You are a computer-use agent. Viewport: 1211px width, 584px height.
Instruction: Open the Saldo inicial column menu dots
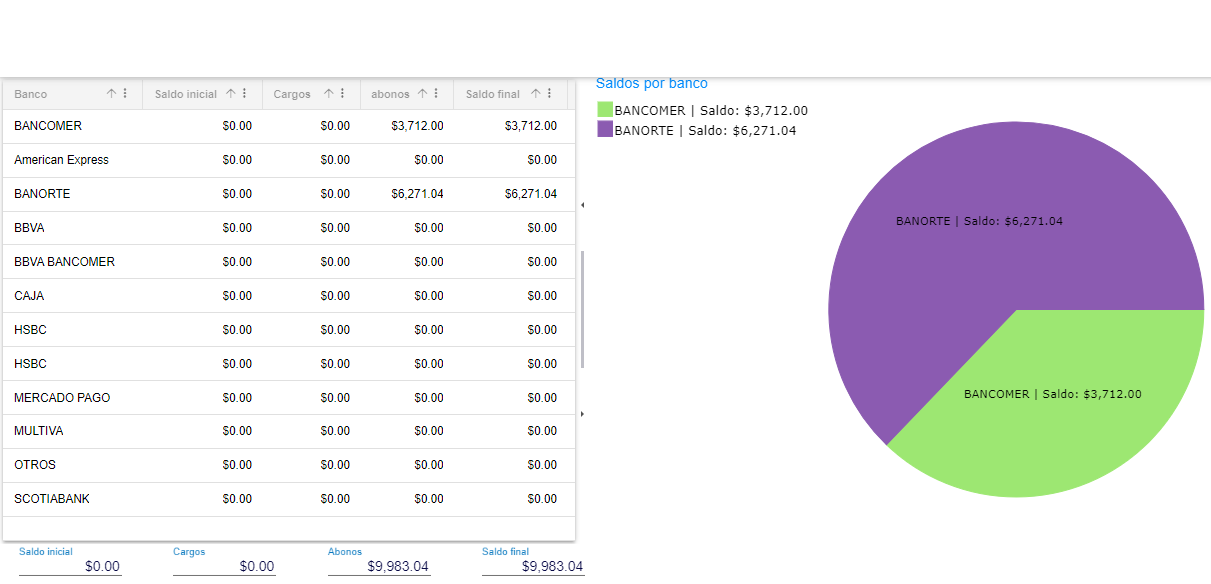[244, 94]
